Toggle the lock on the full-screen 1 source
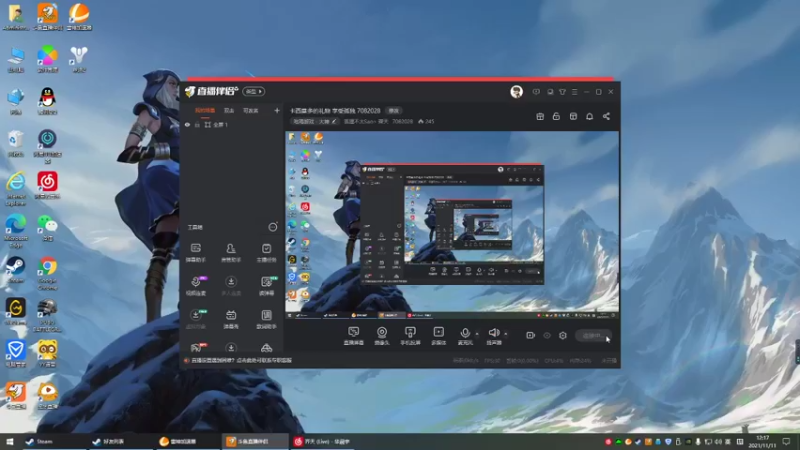 (x=197, y=124)
